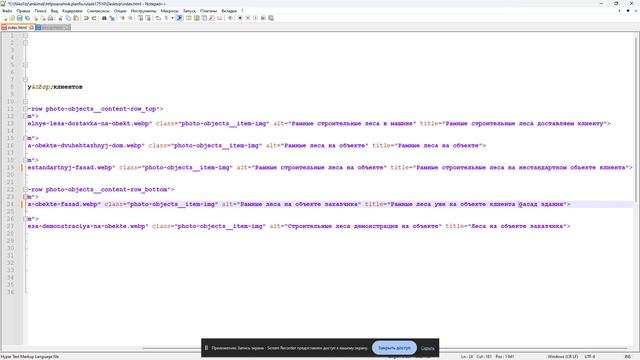Collapse fold marker at line 11 row_top

coord(25,109)
